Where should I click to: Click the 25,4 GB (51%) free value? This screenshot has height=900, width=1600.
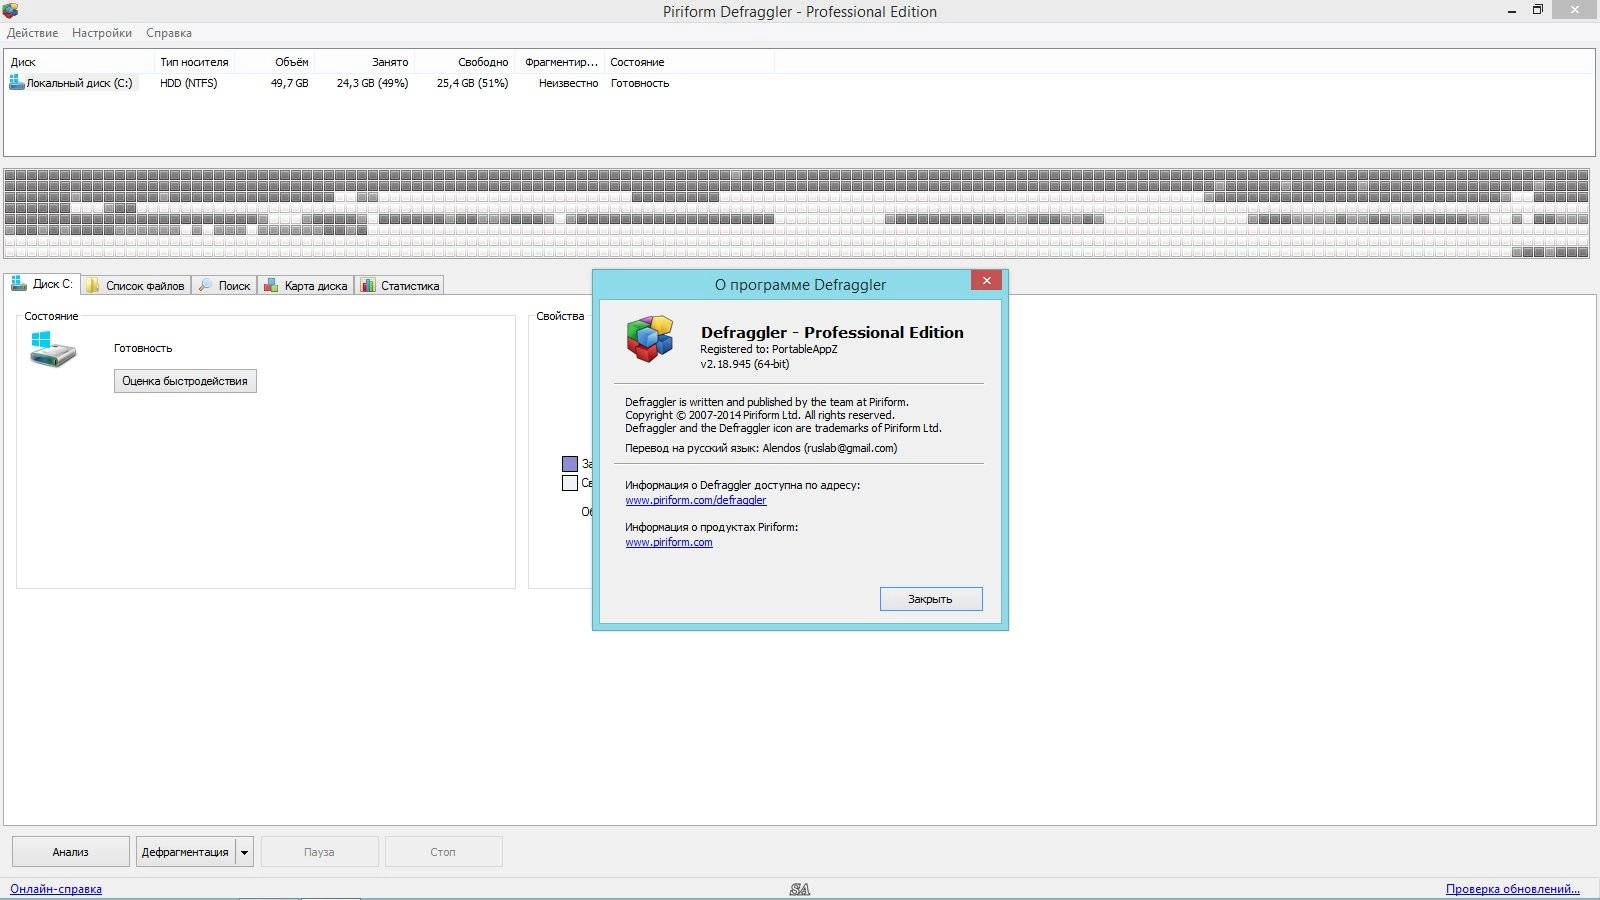click(x=472, y=83)
